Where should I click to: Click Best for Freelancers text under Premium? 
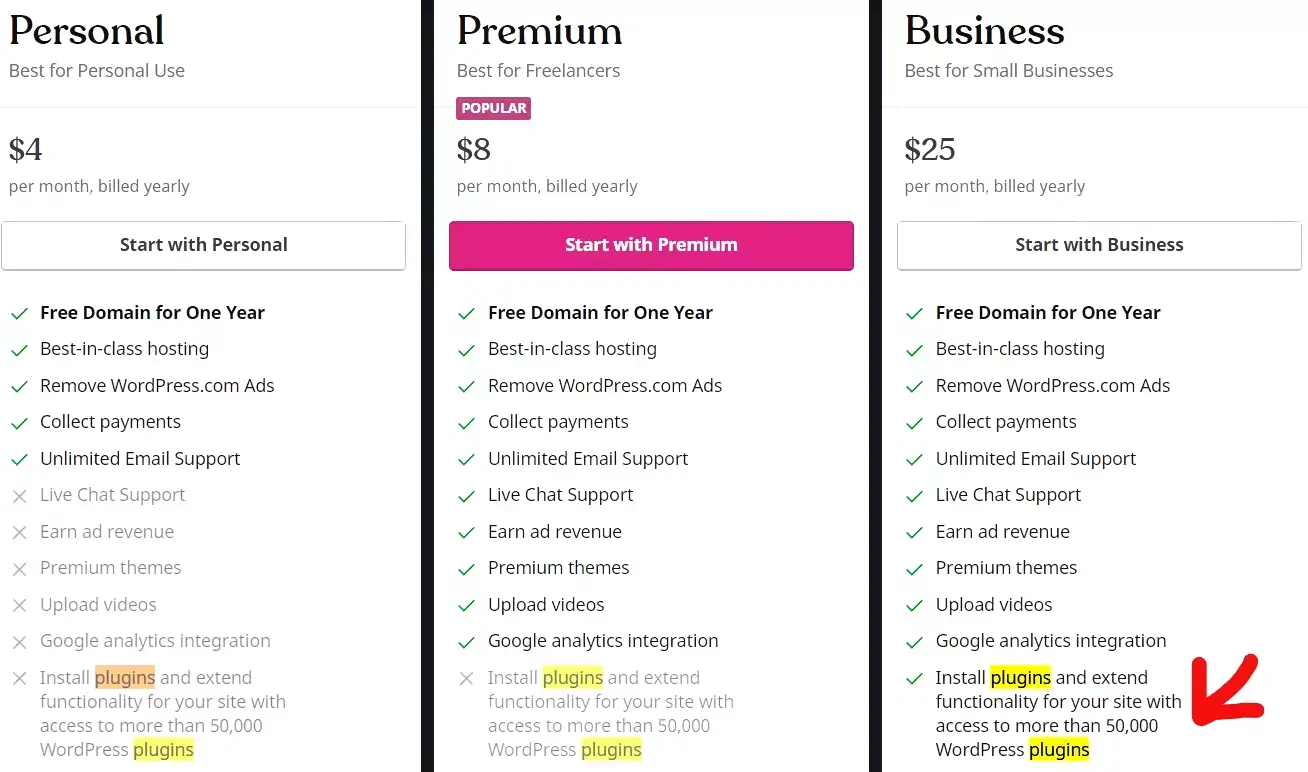[x=538, y=70]
